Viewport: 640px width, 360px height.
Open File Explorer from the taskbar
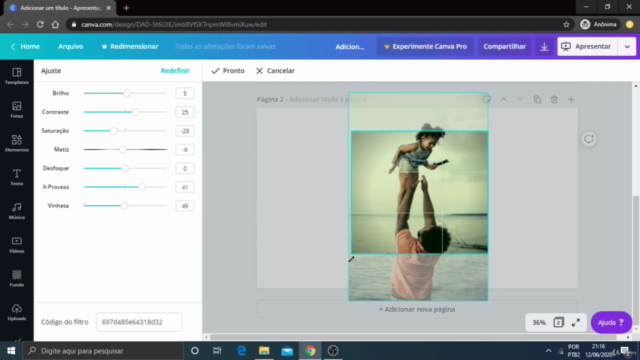tap(264, 351)
